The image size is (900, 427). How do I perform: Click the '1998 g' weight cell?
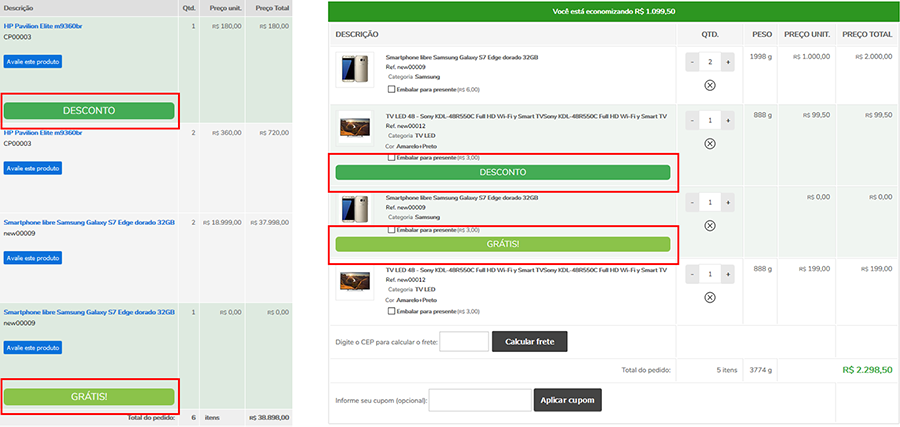(761, 56)
